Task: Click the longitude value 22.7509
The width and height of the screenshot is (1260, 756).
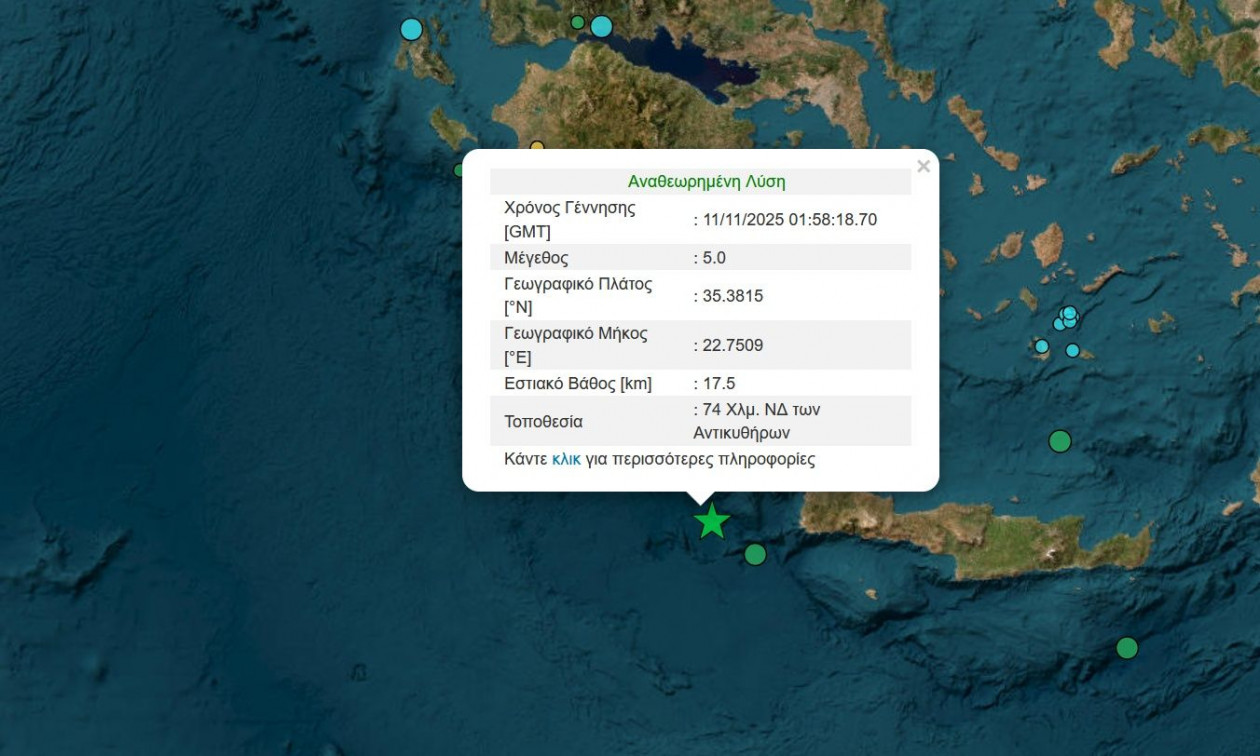Action: [x=732, y=346]
